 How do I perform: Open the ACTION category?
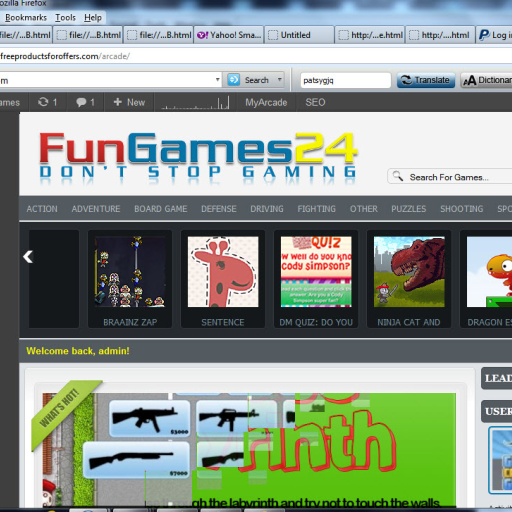(x=42, y=209)
